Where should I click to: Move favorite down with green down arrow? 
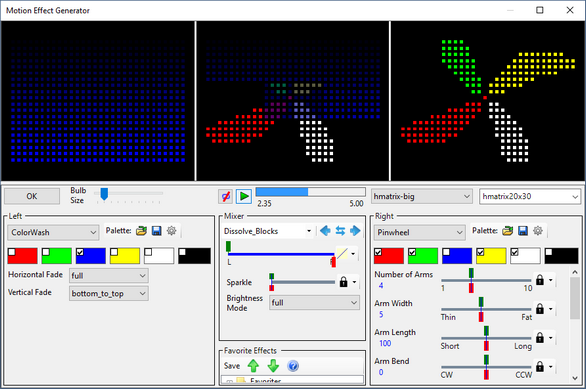273,365
